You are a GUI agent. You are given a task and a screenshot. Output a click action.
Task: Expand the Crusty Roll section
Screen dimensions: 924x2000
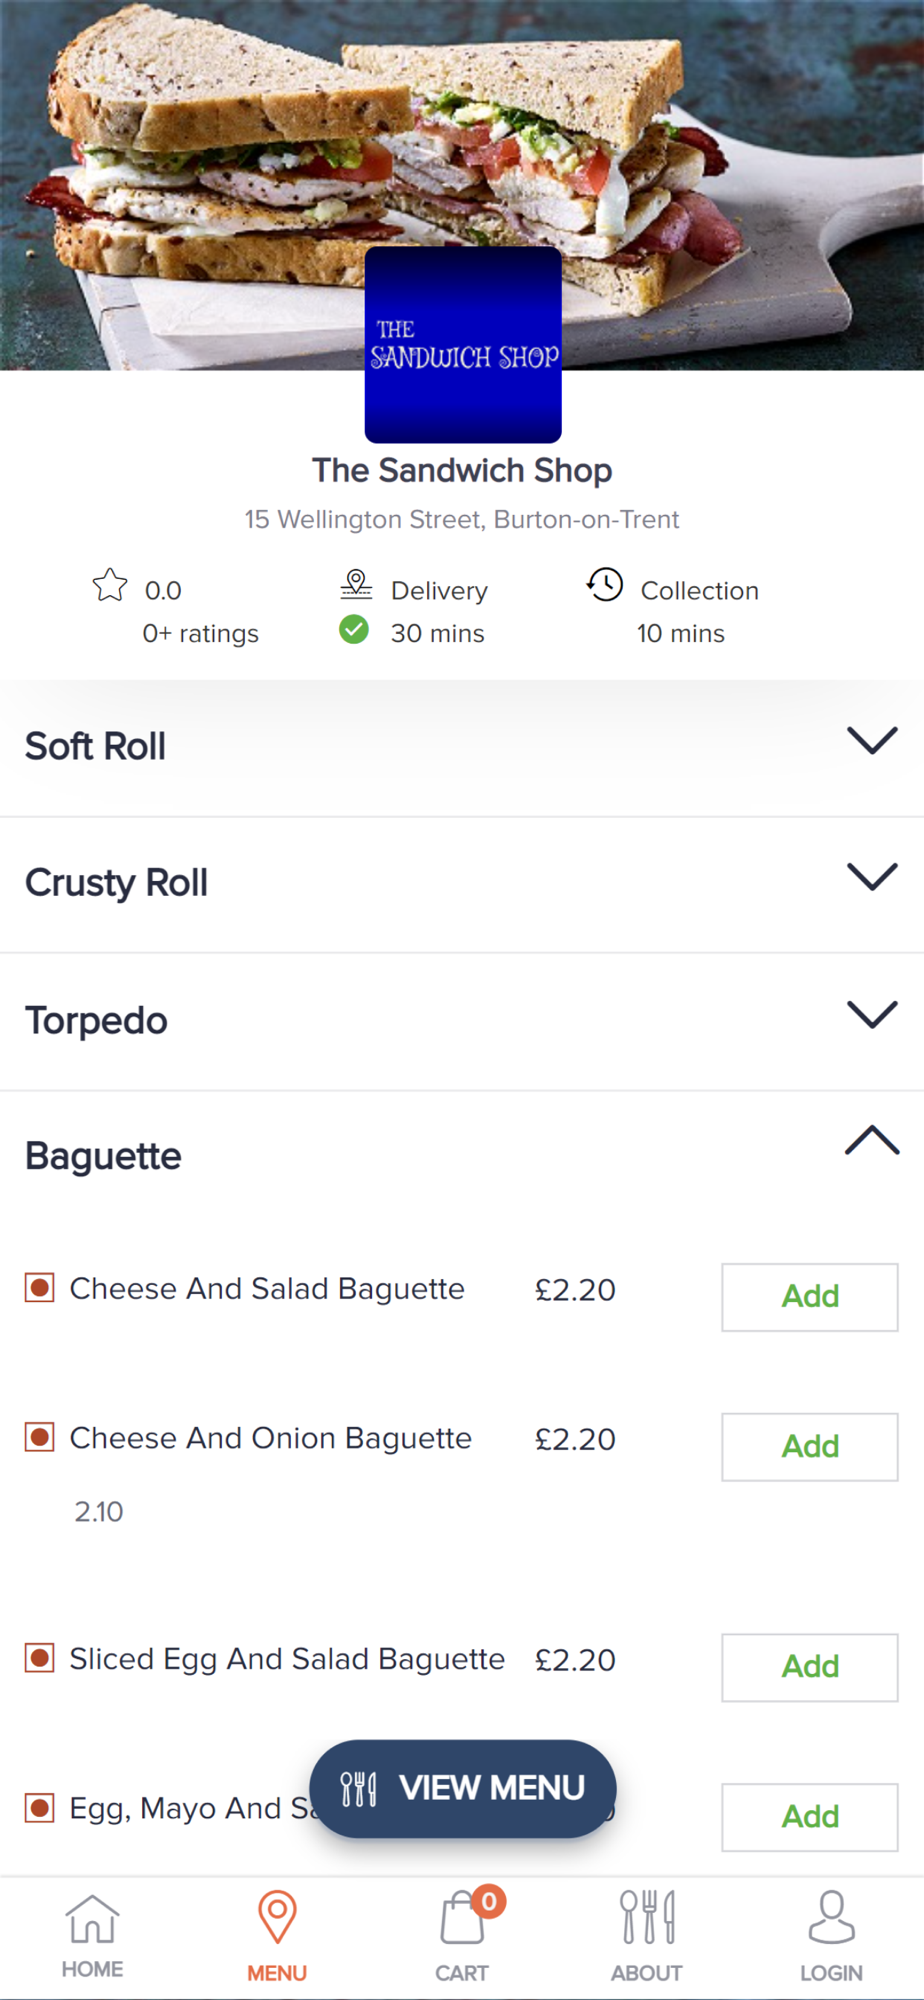872,877
